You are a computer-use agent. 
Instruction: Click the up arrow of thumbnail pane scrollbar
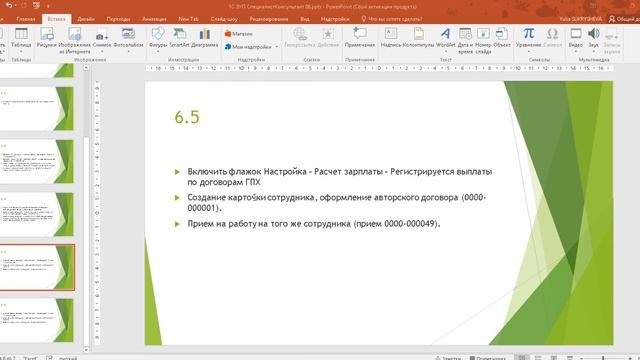[86, 68]
